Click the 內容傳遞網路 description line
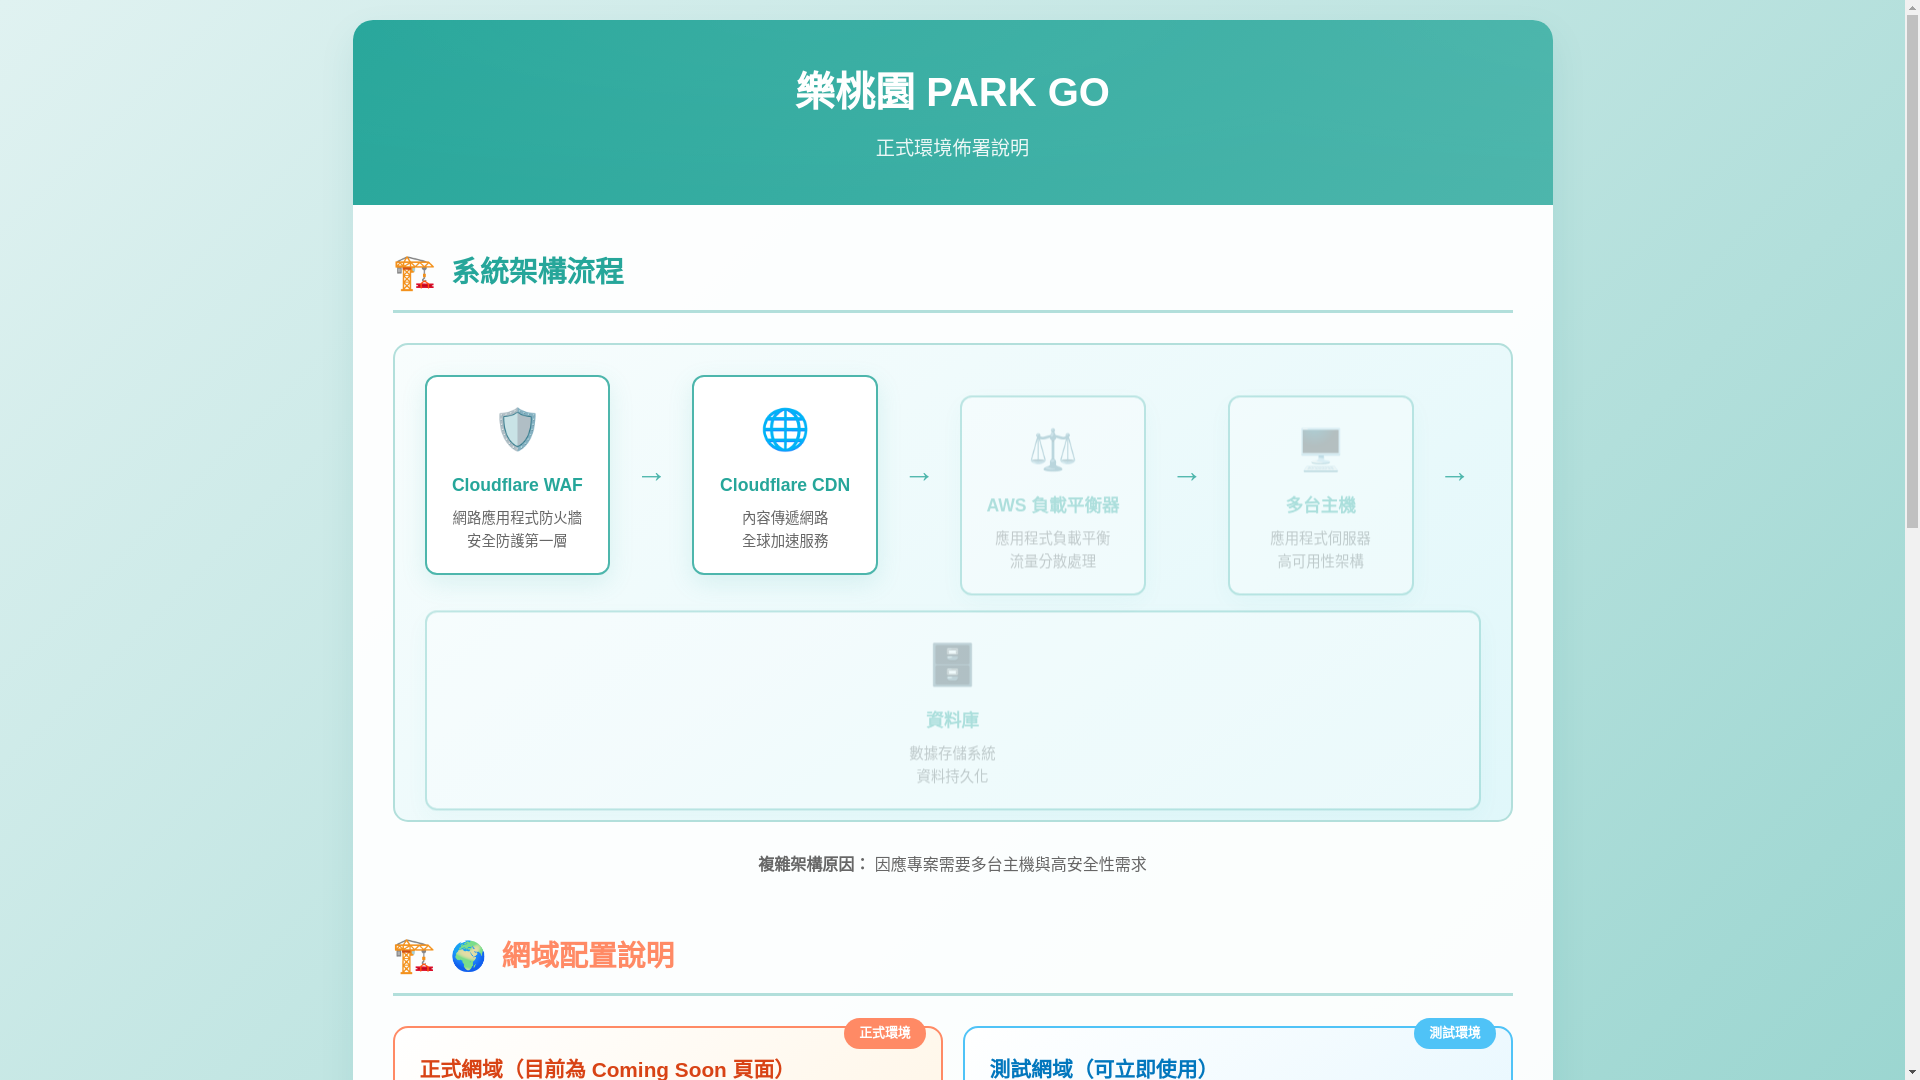 point(785,518)
